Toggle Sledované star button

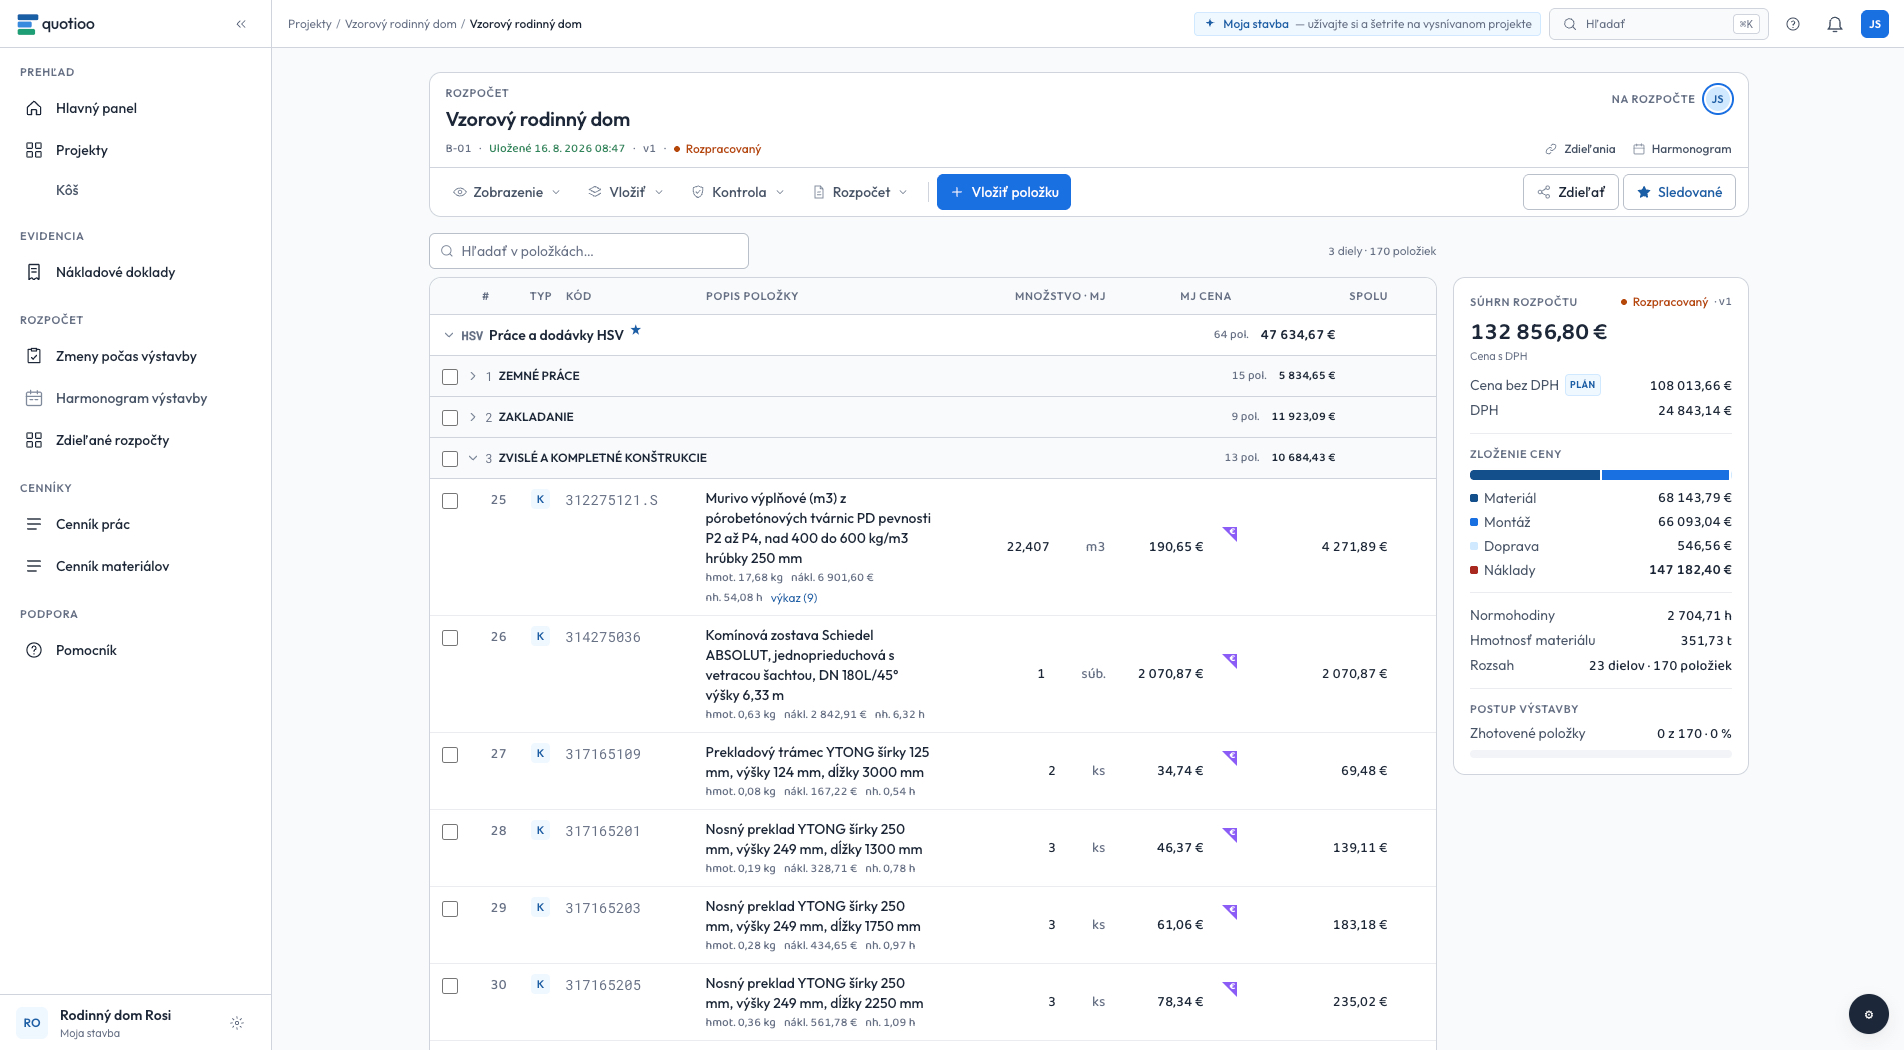tap(1679, 192)
